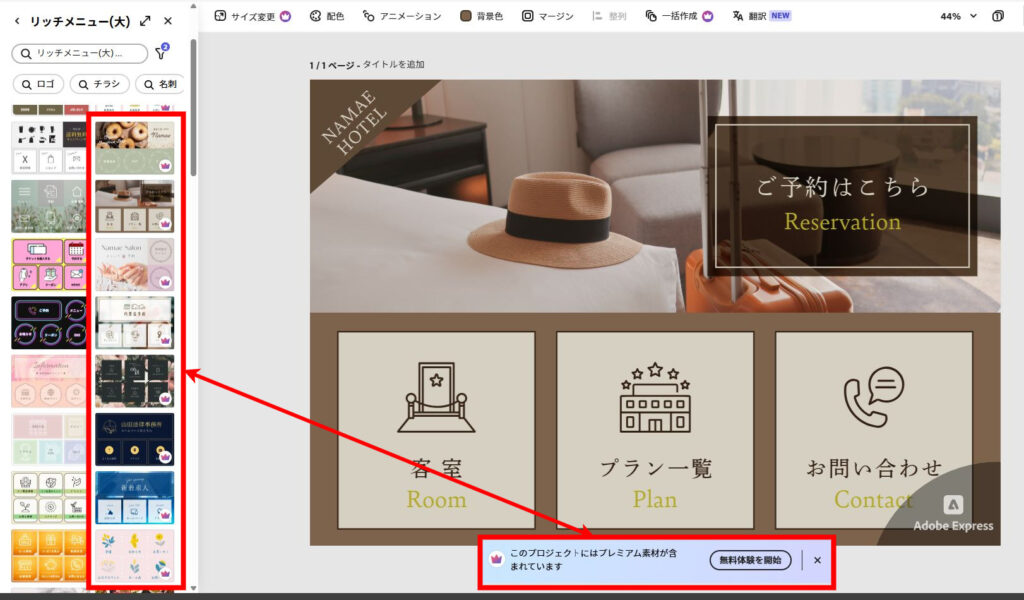Dismiss the premium content notification banner
The width and height of the screenshot is (1024, 600).
point(817,560)
